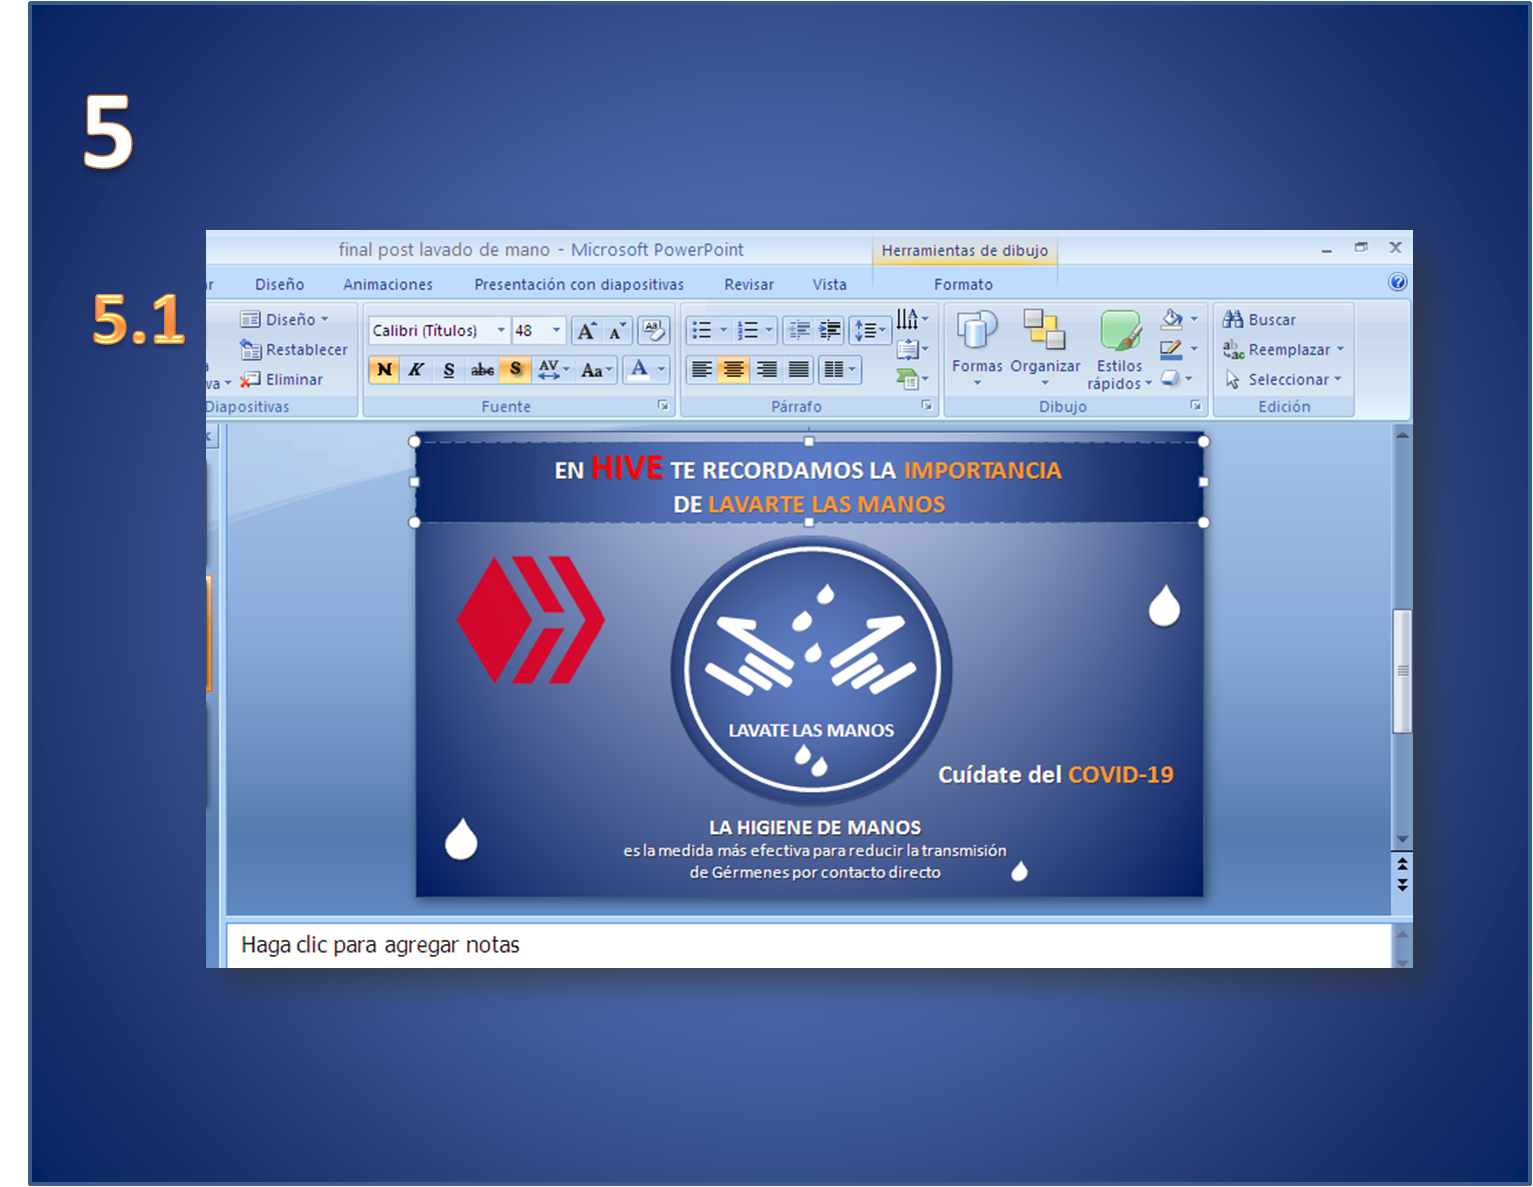Screen dimensions: 1533x1187
Task: Click notes area to add notes
Action: coord(808,945)
